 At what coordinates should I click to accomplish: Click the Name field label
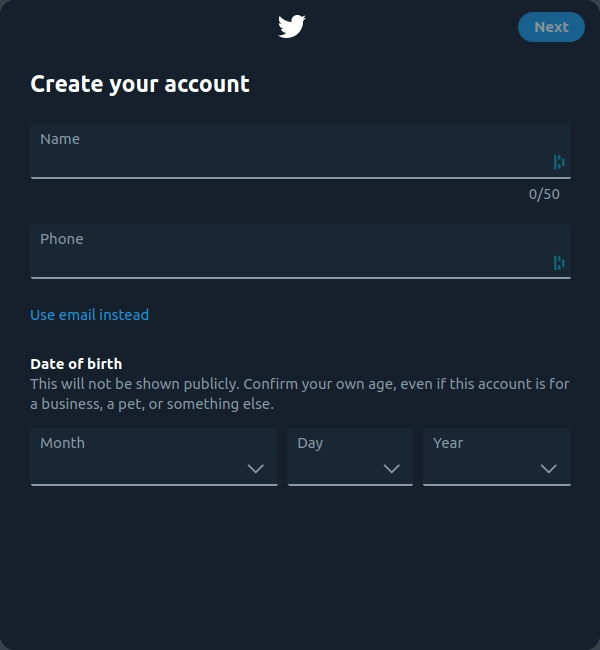pos(60,139)
